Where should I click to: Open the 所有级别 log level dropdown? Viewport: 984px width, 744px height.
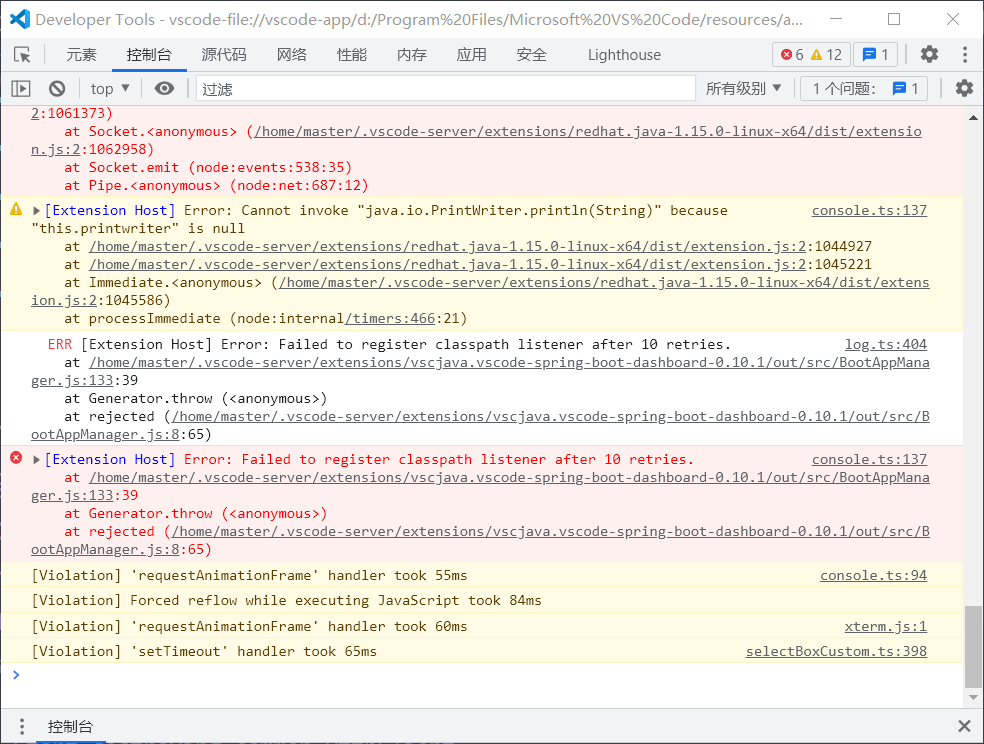click(x=744, y=88)
